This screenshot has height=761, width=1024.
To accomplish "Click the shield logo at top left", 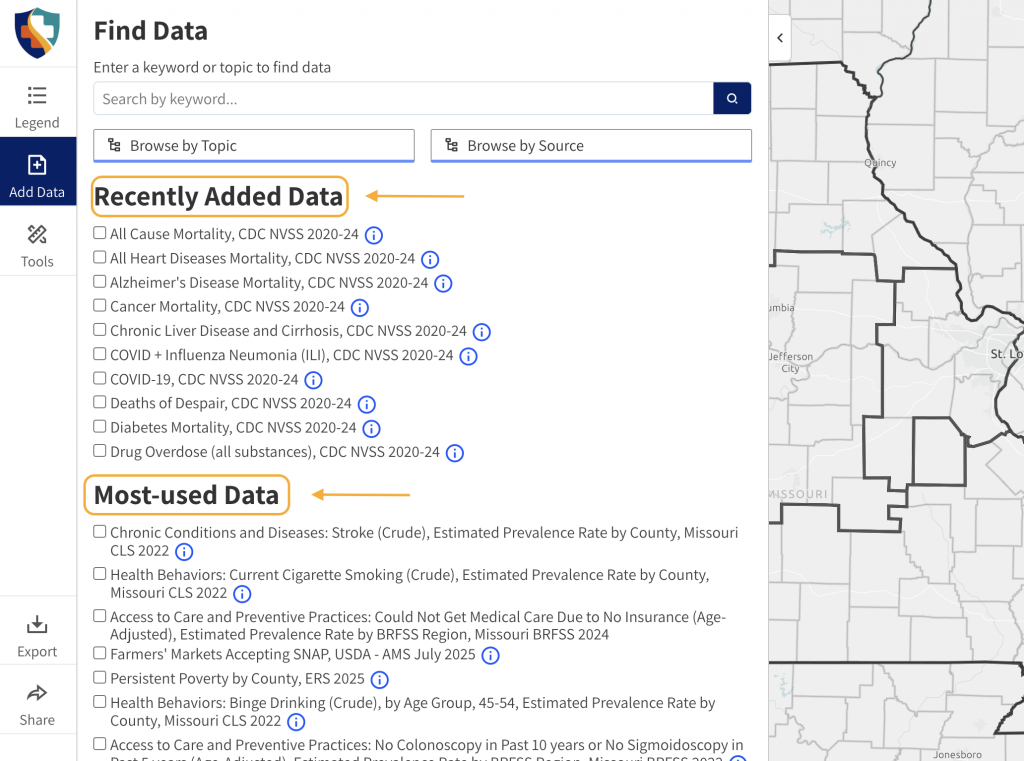I will 37,32.
